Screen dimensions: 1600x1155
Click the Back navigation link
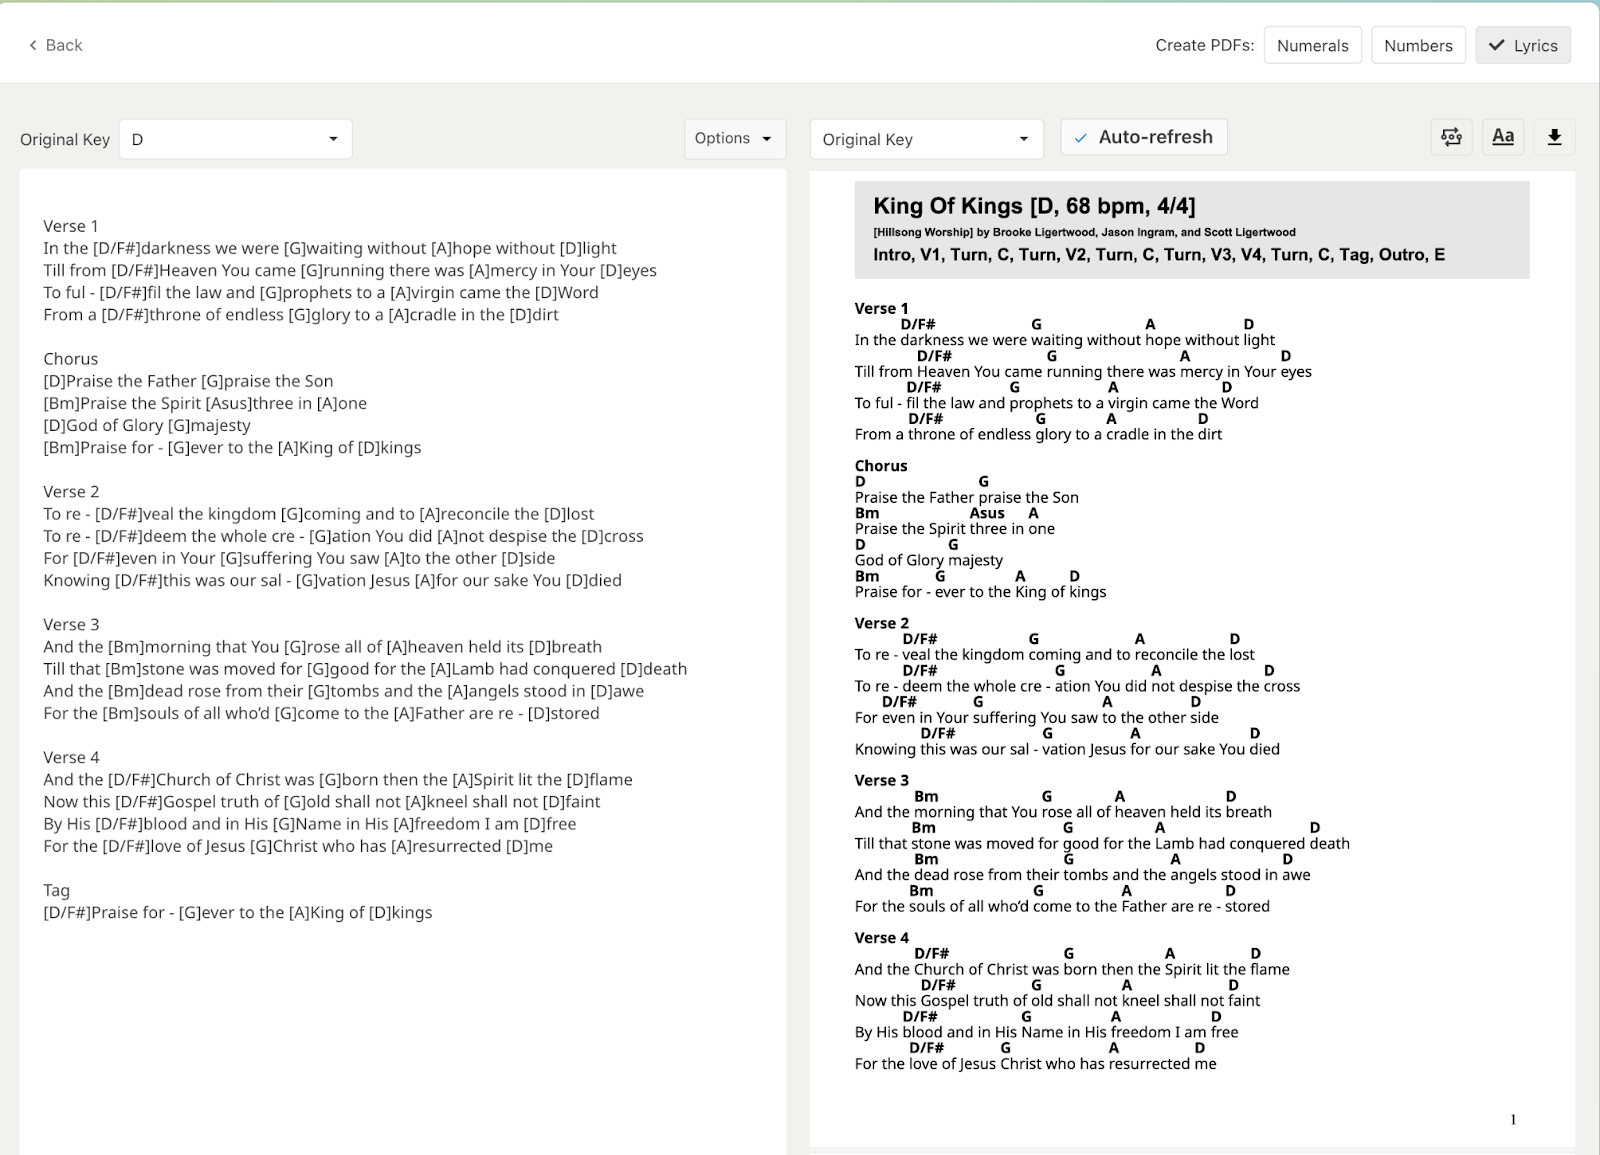(x=56, y=45)
